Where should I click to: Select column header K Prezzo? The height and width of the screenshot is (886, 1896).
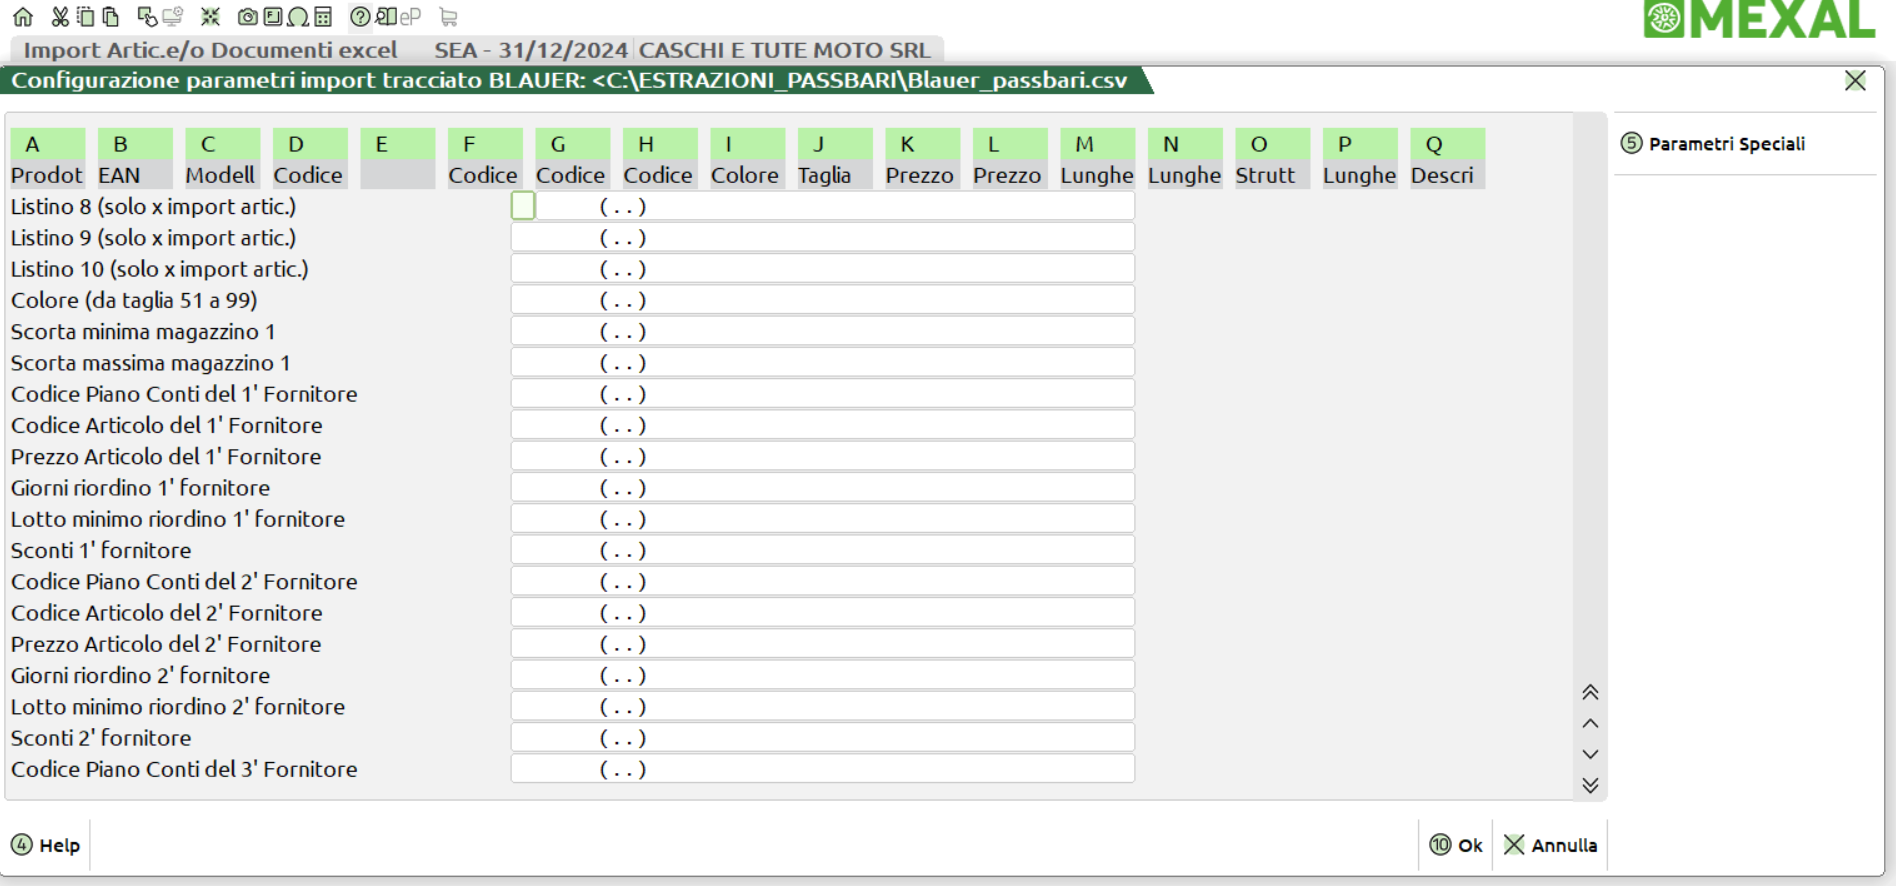coord(919,159)
